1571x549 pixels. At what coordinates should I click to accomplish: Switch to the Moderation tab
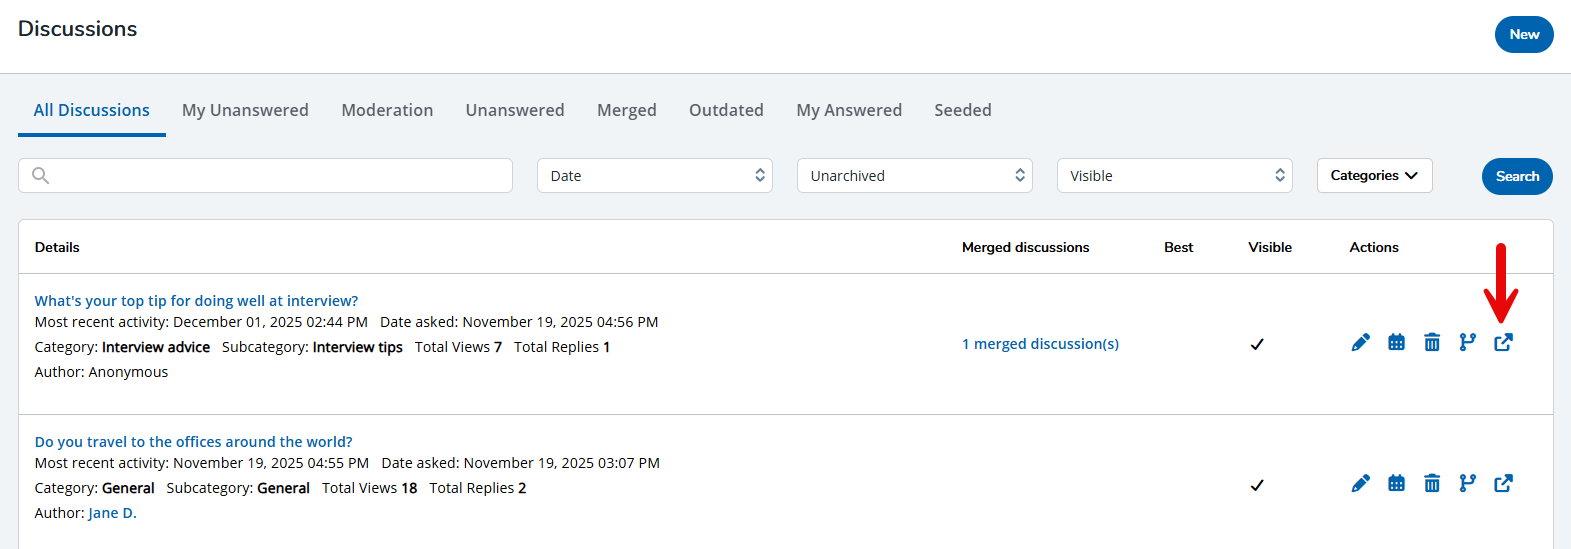point(387,110)
